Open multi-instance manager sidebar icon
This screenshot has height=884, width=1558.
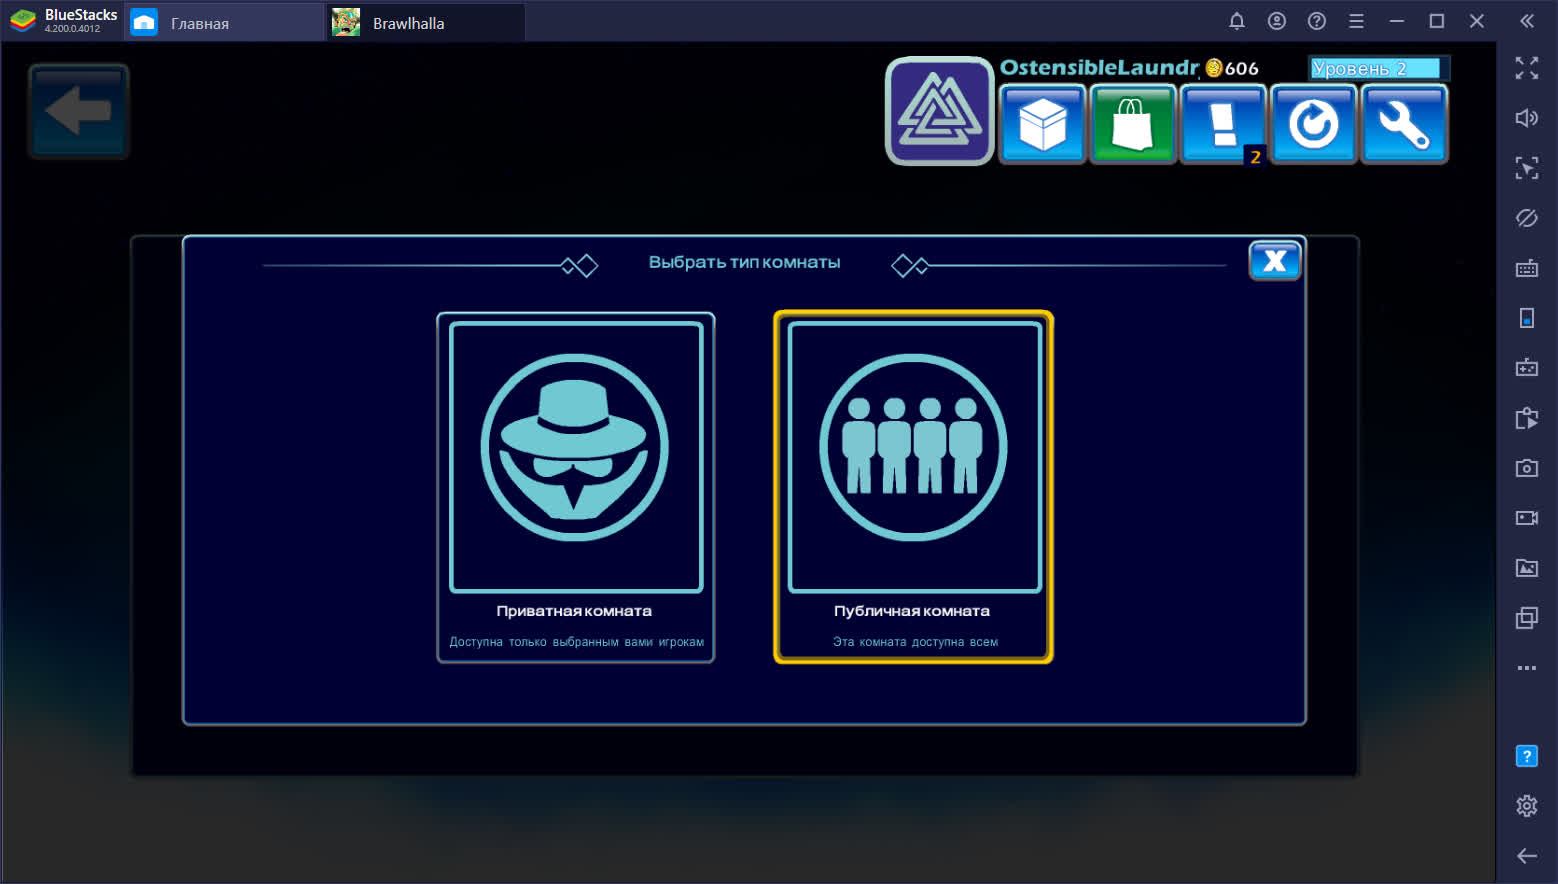pyautogui.click(x=1527, y=618)
